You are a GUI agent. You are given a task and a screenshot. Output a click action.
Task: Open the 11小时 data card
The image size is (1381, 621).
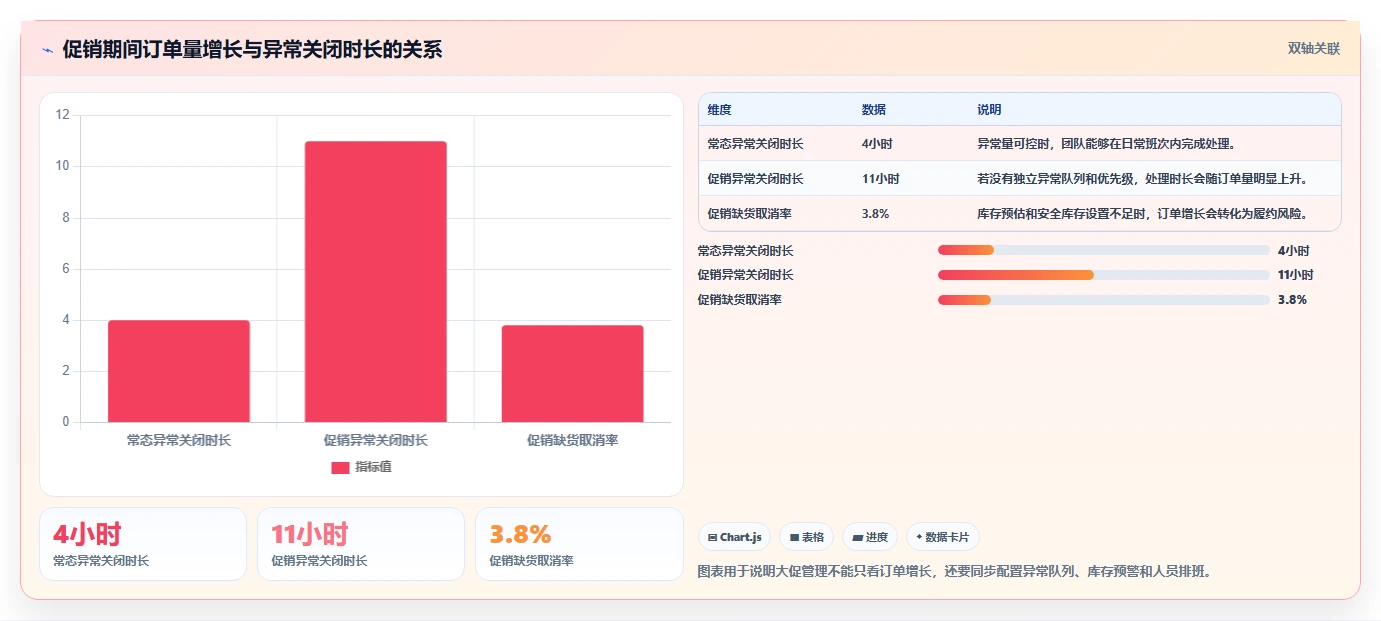[x=361, y=544]
